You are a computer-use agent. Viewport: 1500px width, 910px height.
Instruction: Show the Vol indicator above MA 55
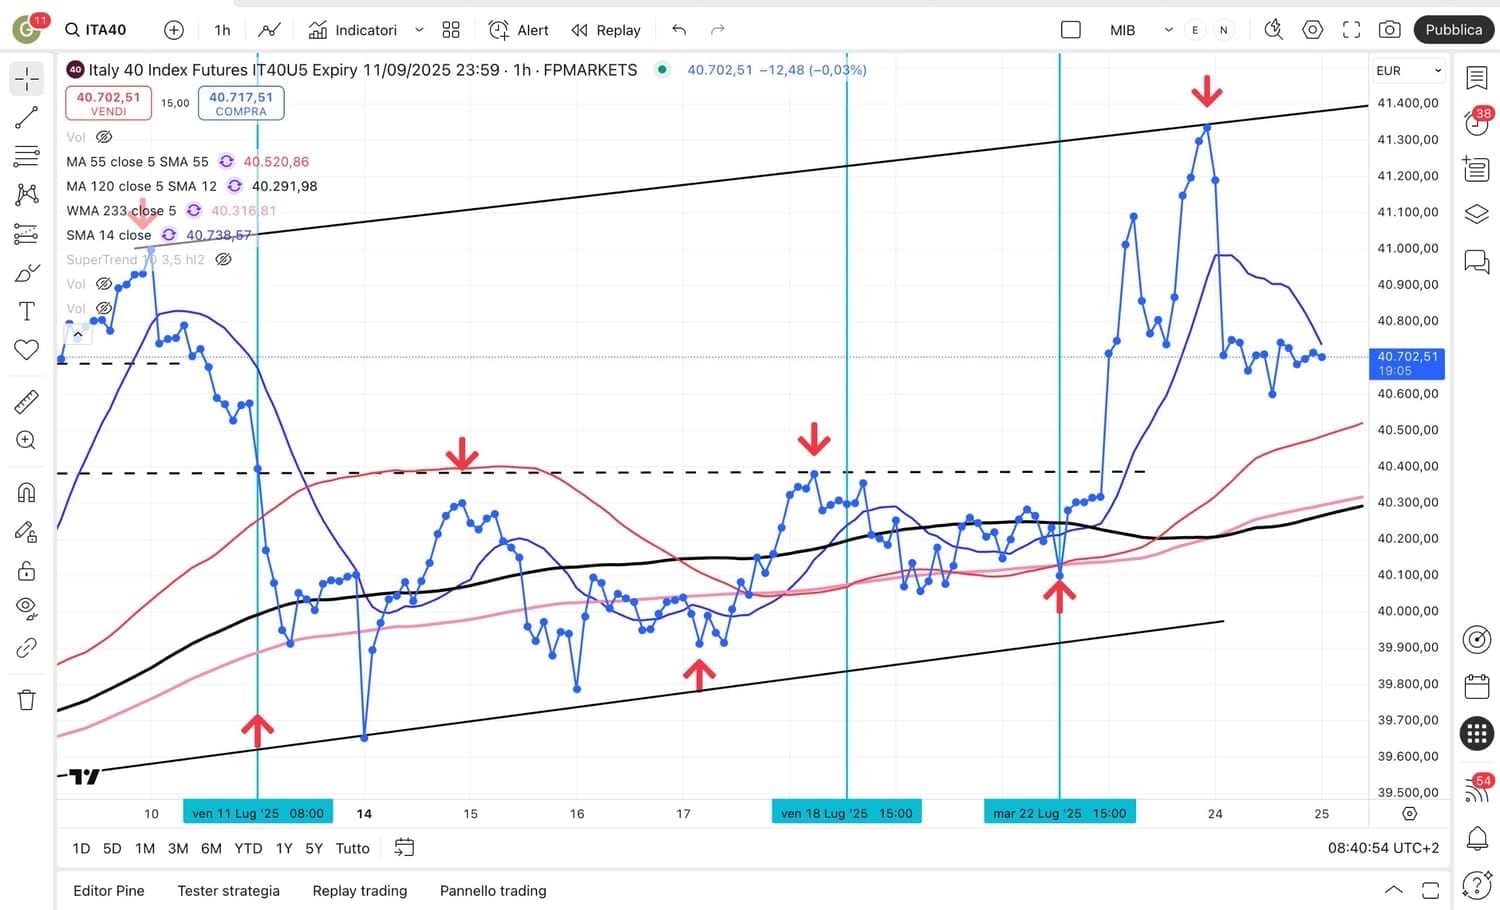103,137
